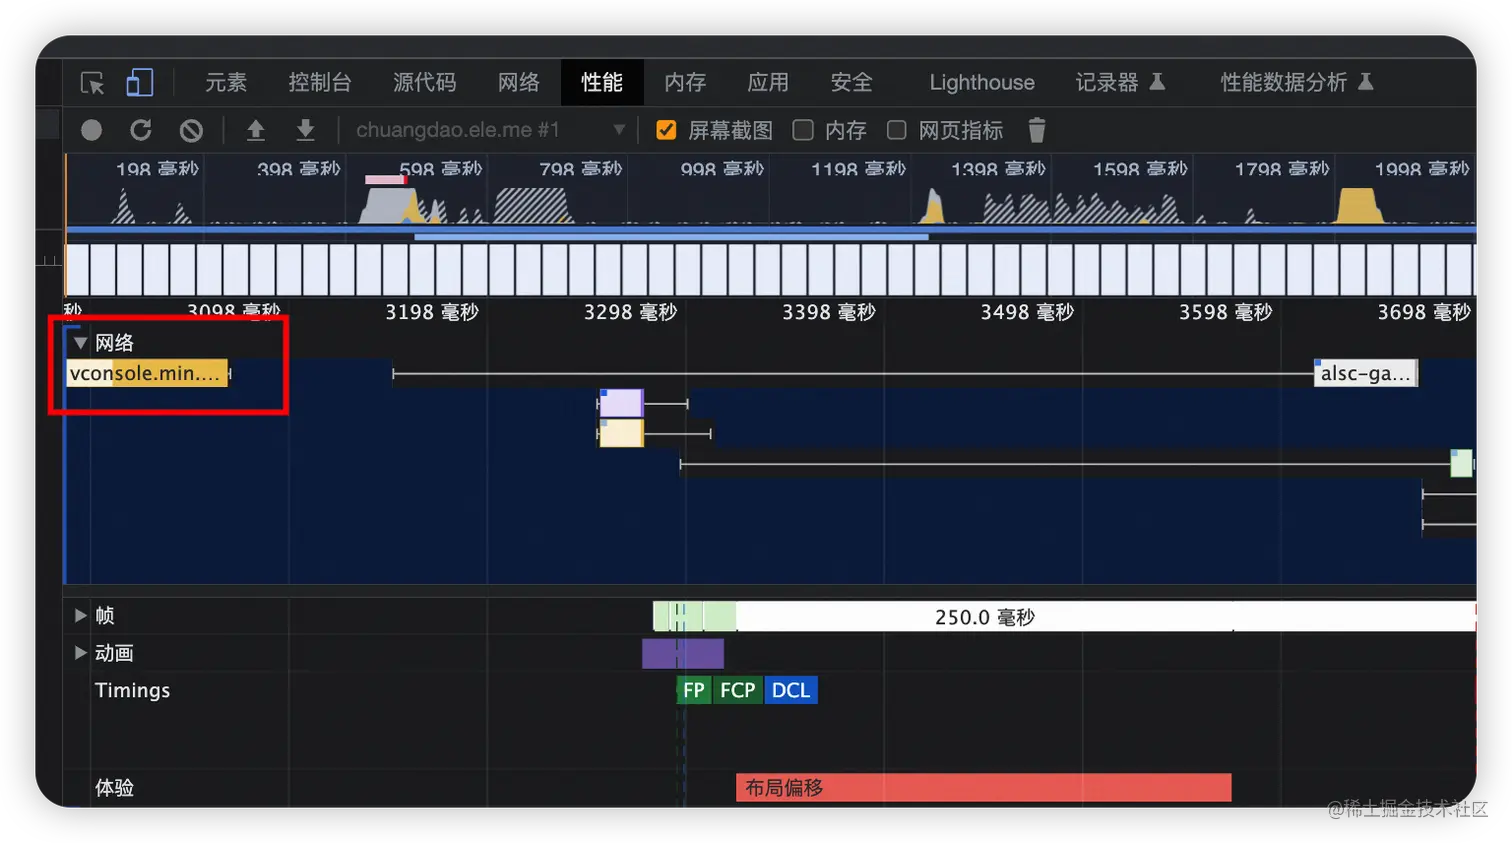Start recording with the record circle icon
Screen dimensions: 1512x843
92,130
